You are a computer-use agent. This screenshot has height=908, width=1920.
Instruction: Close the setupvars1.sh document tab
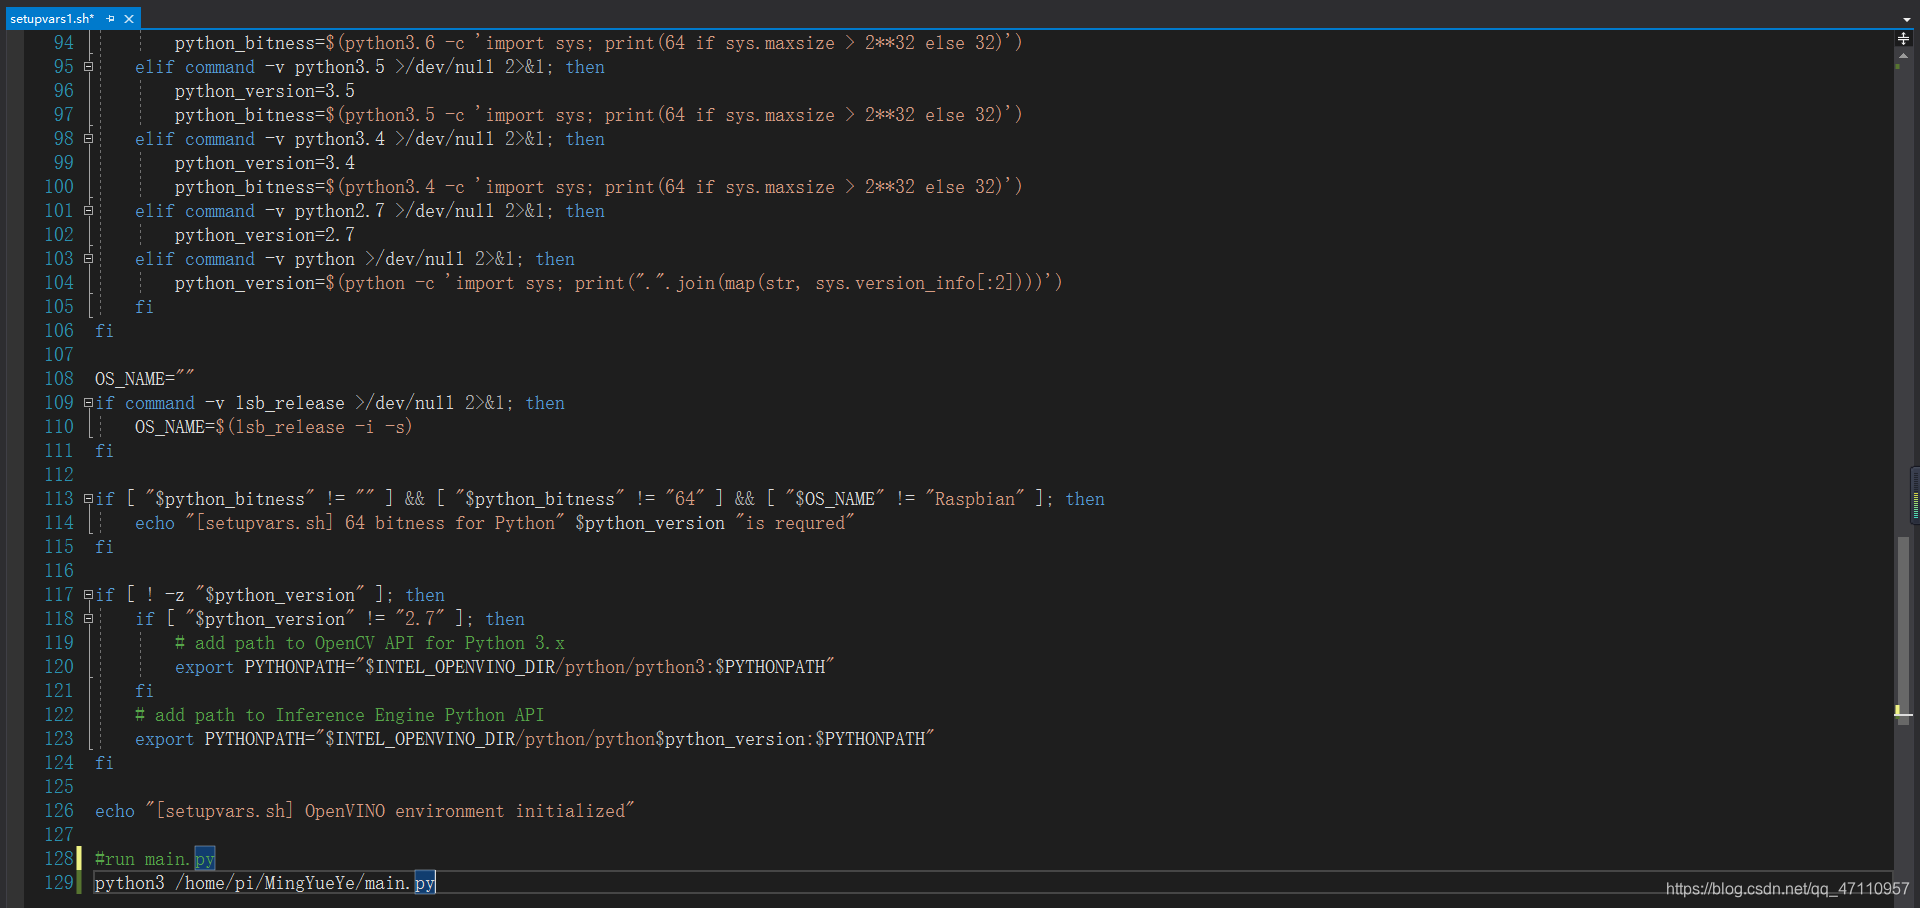pos(129,19)
